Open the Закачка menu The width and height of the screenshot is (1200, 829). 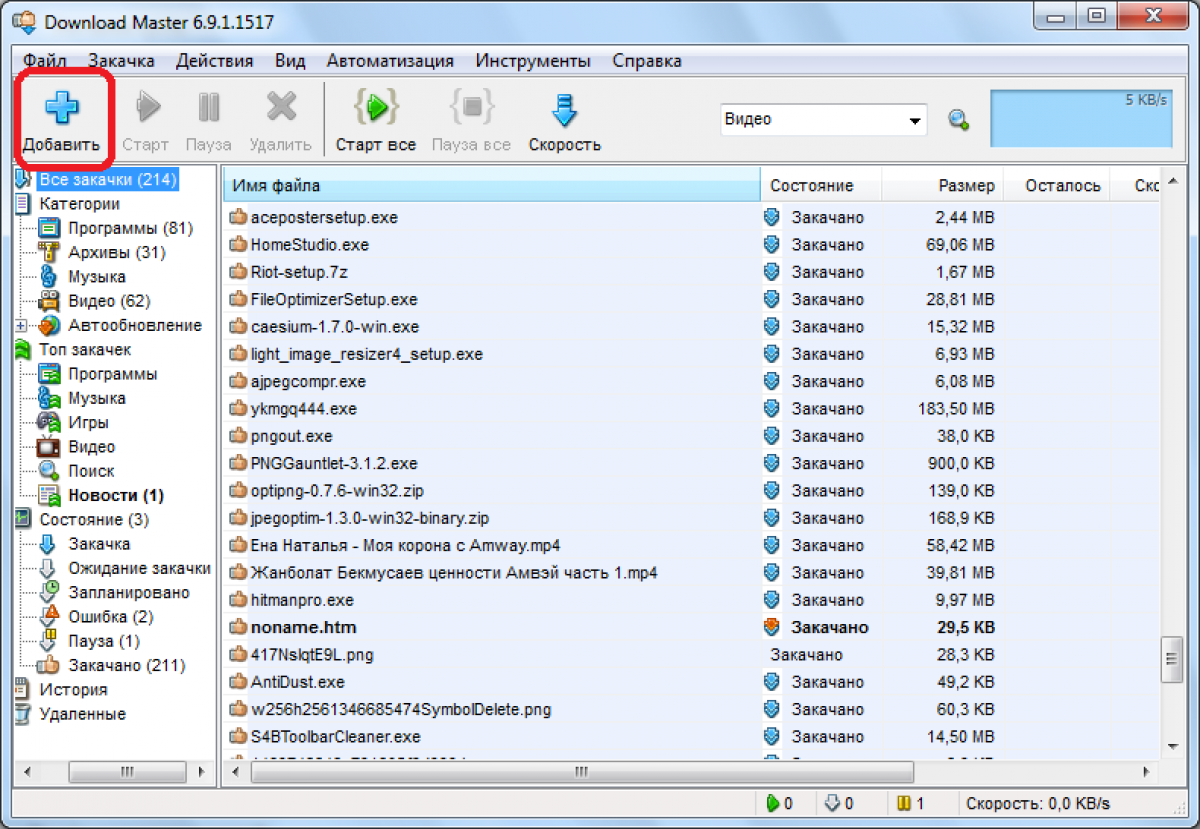pyautogui.click(x=121, y=61)
